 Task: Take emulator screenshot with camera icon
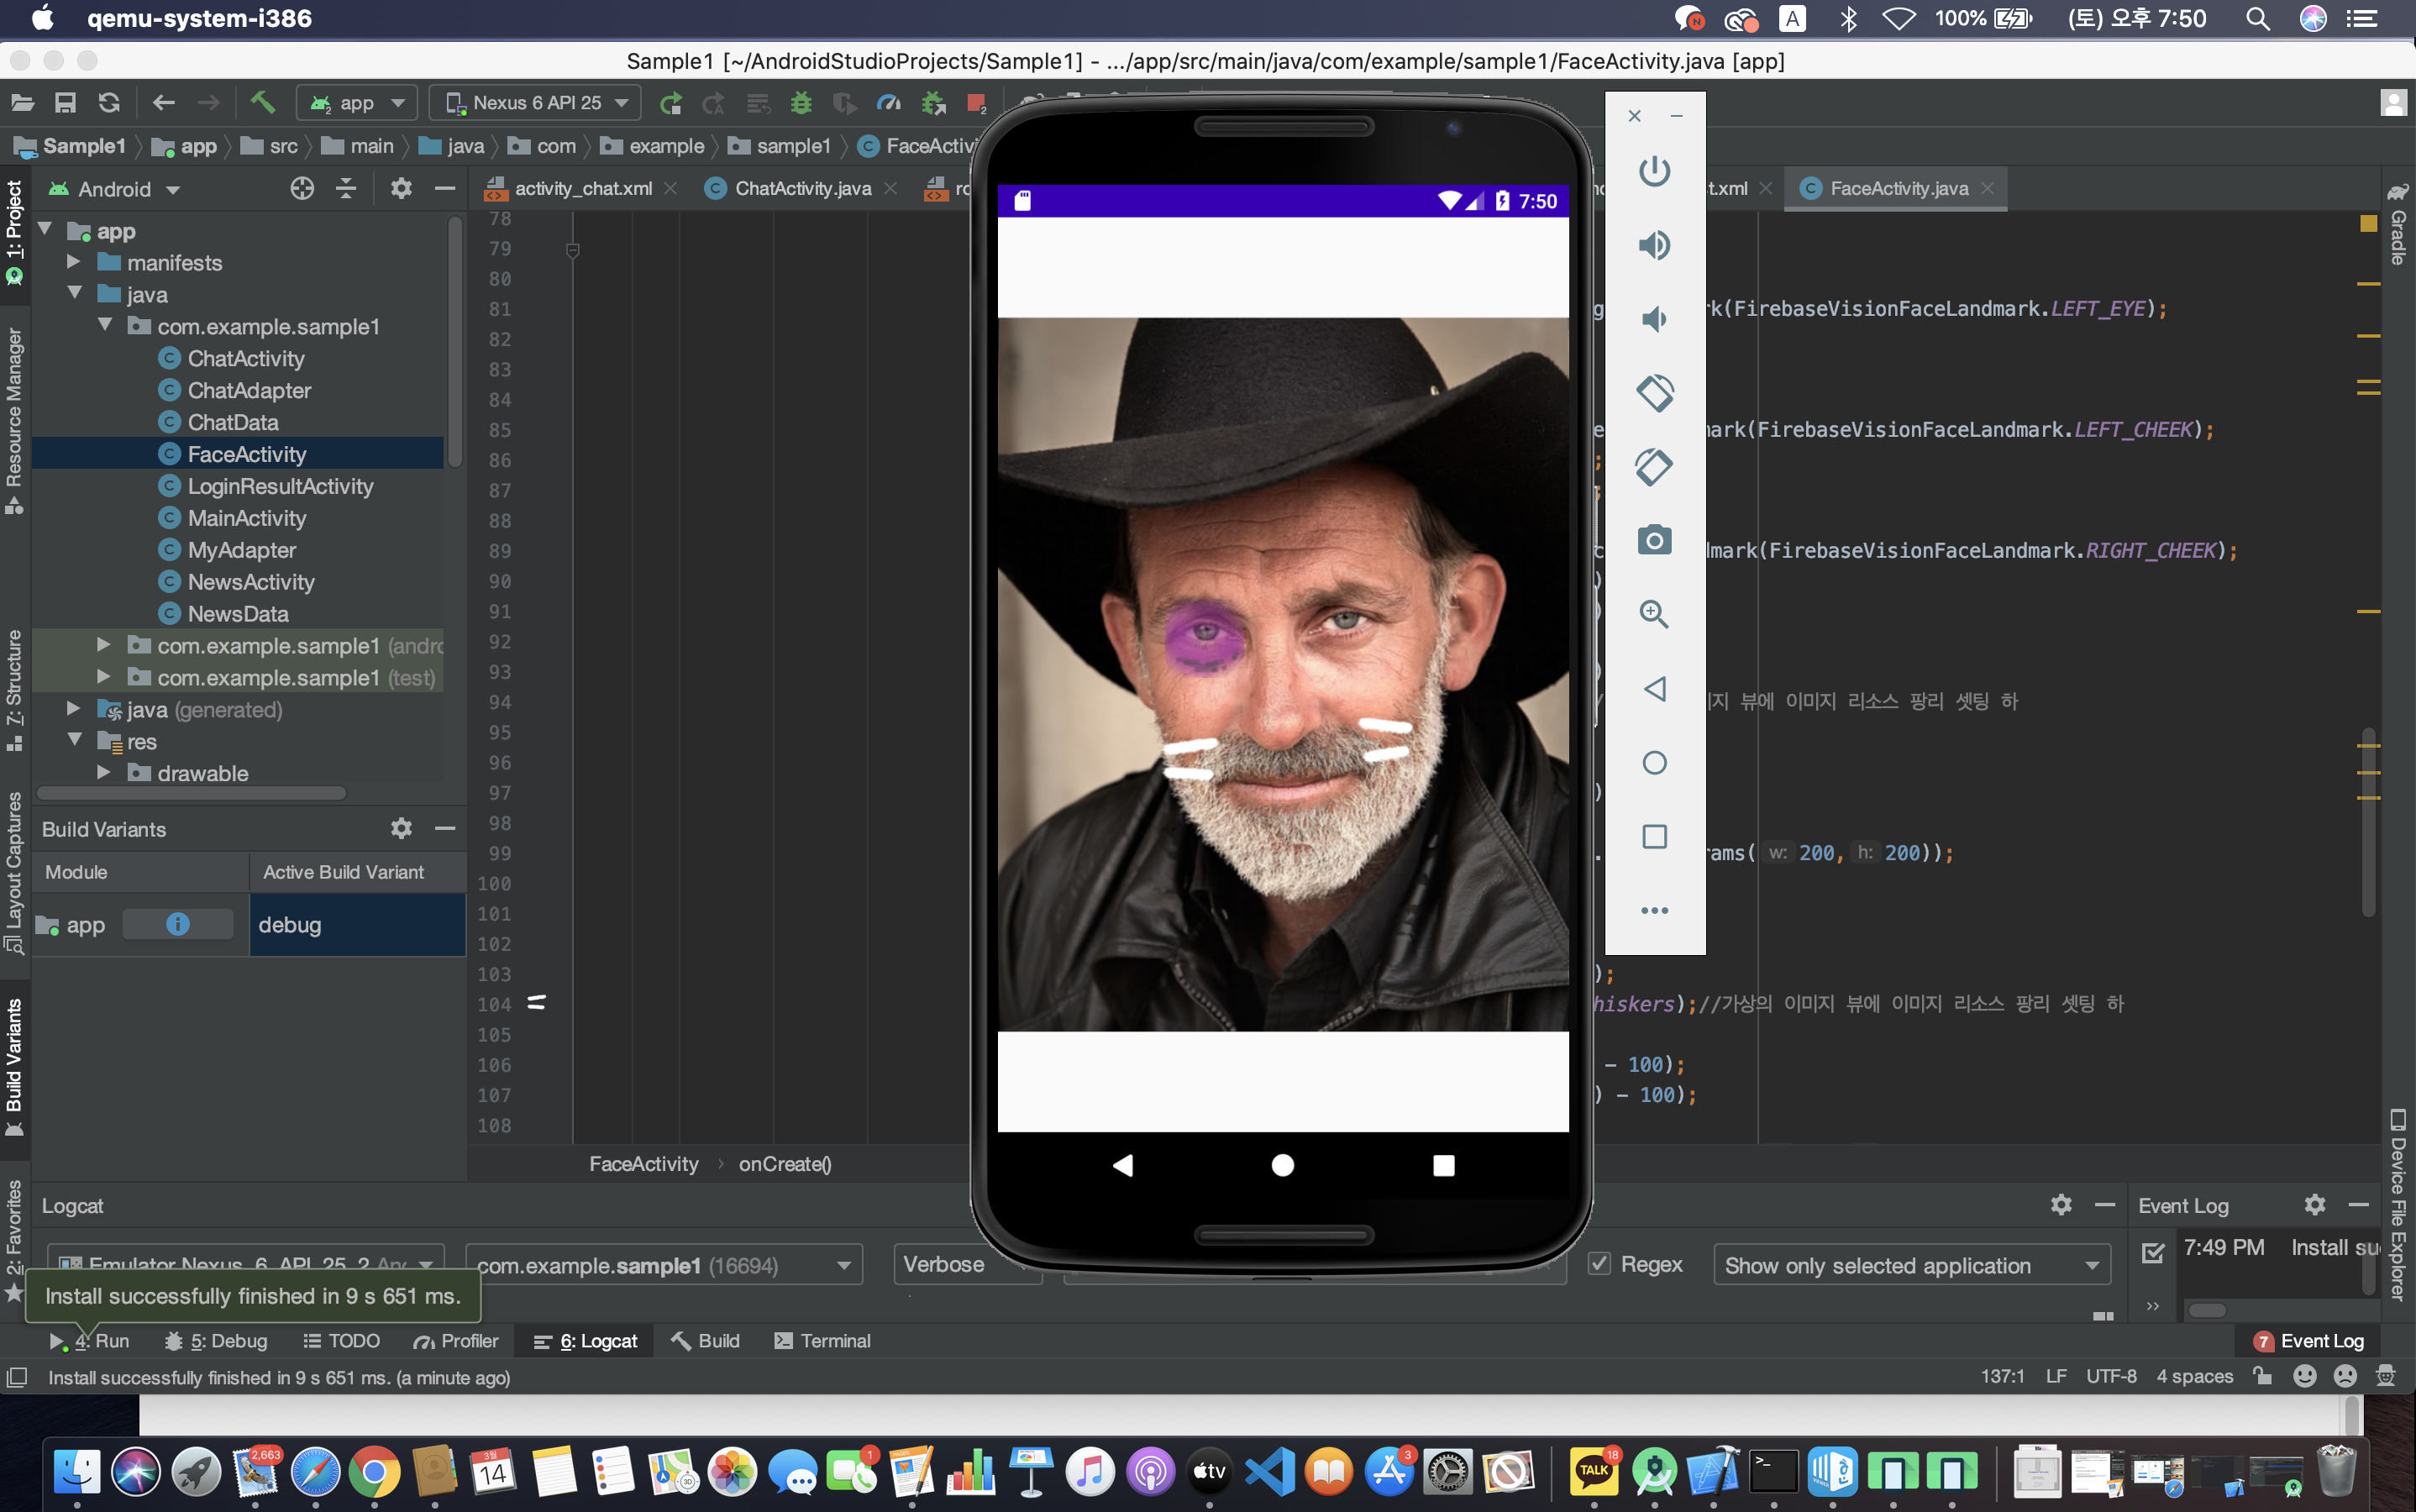[1654, 540]
